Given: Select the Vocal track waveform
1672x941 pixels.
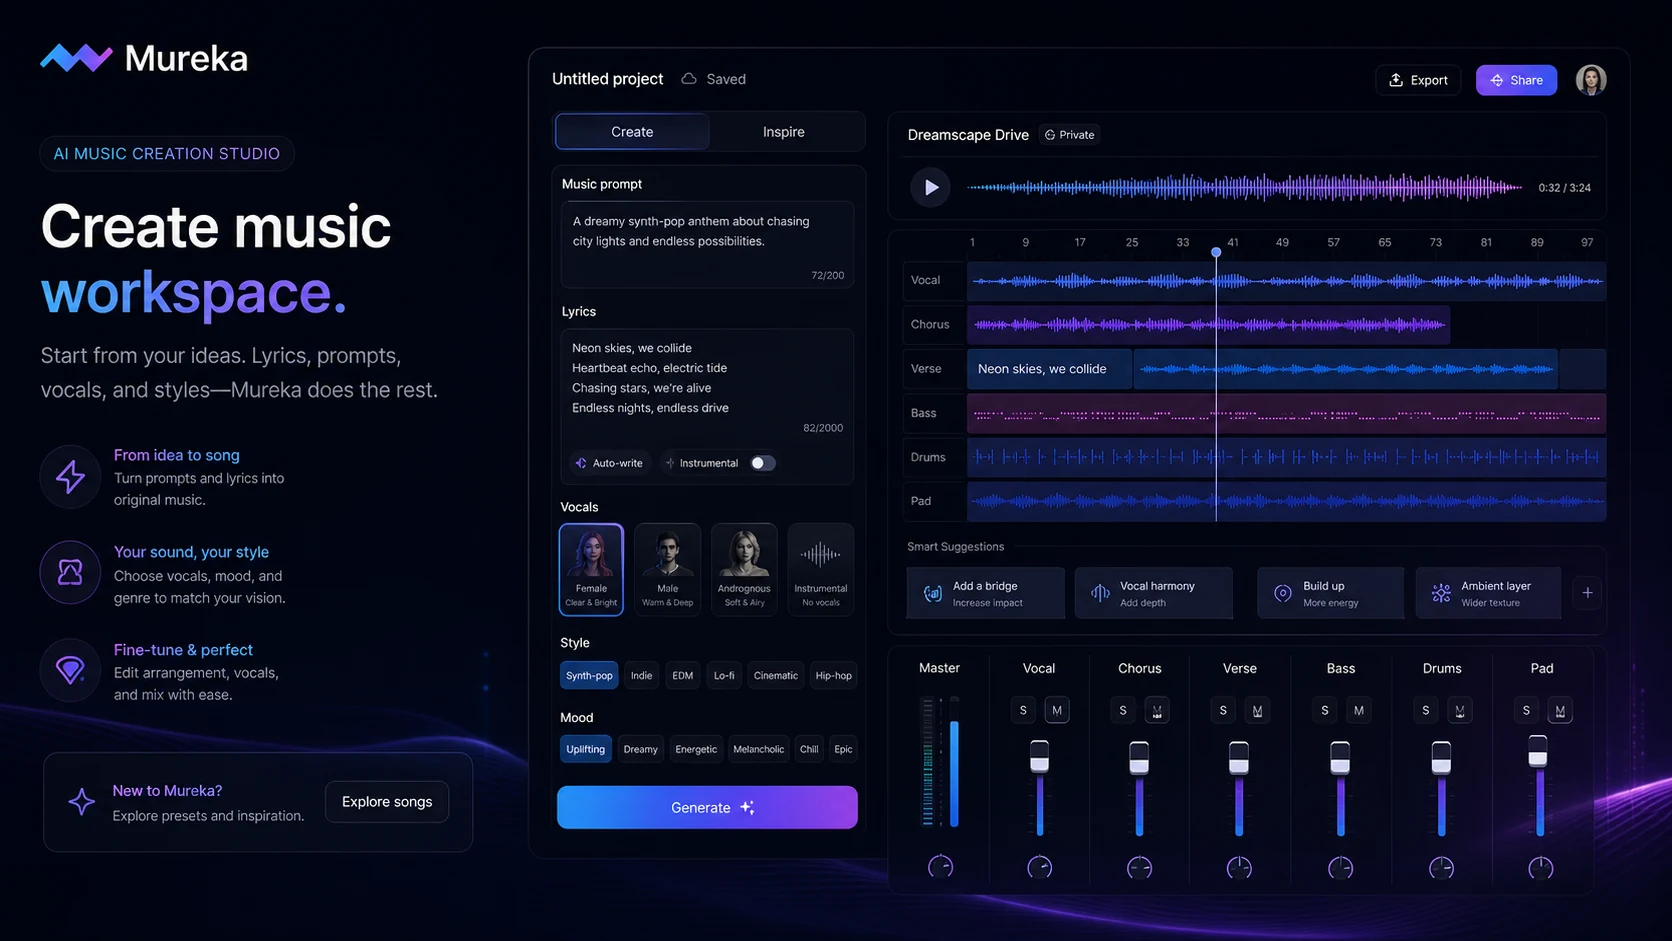Looking at the screenshot, I should (x=1286, y=281).
